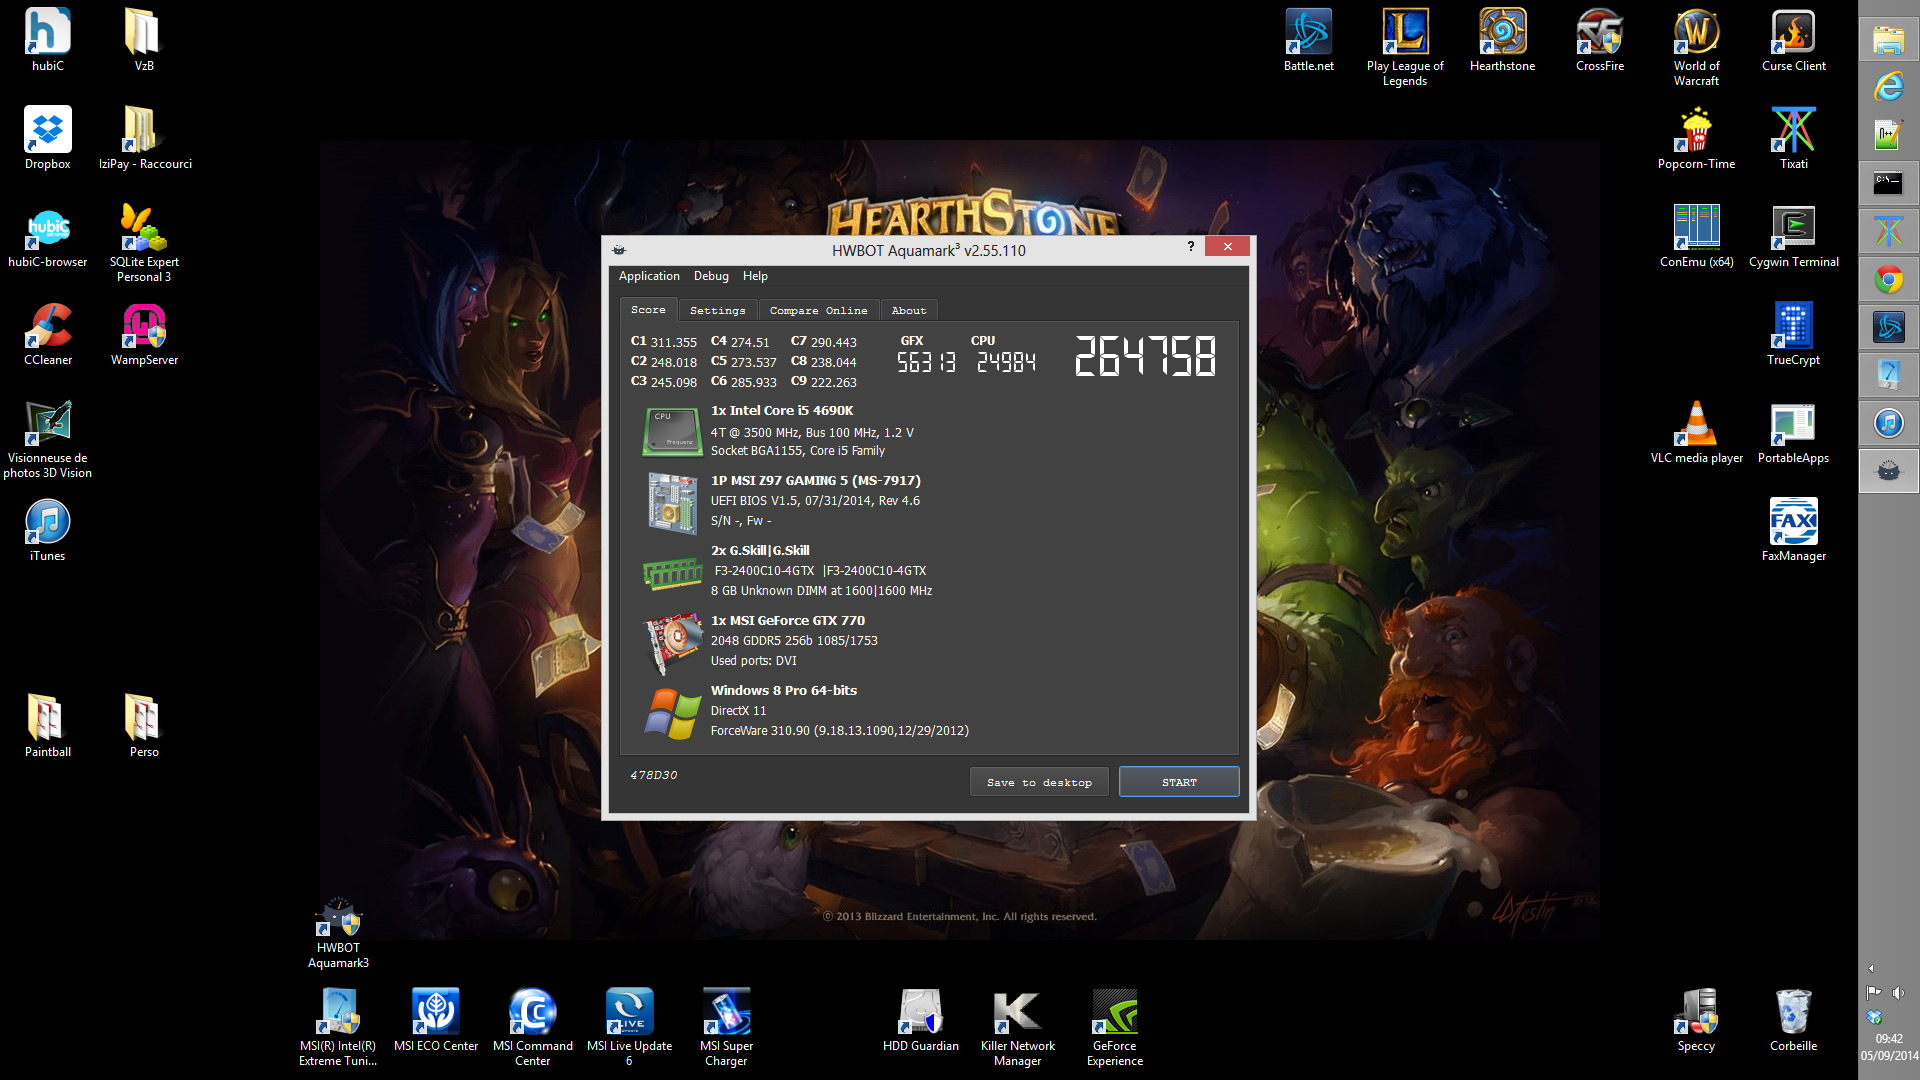Open the hubiC desktop shortcut
The width and height of the screenshot is (1920, 1080).
pyautogui.click(x=47, y=40)
